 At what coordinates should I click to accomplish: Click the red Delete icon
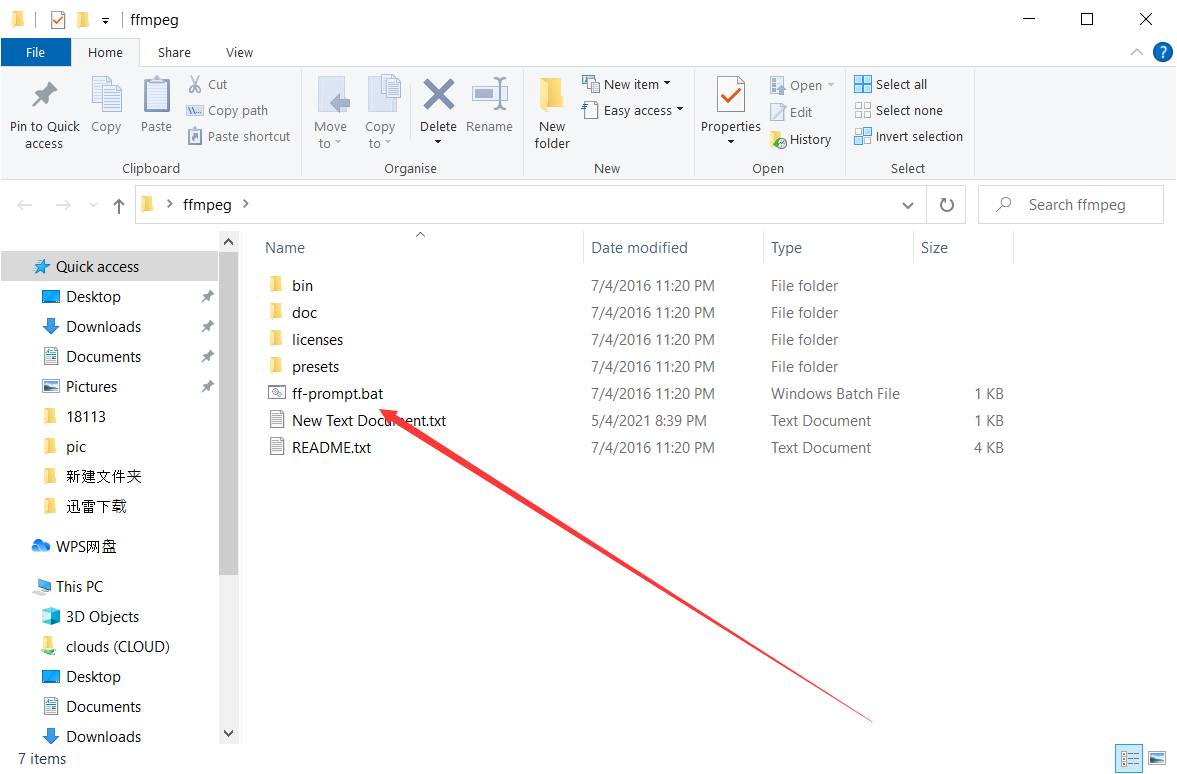[x=438, y=95]
